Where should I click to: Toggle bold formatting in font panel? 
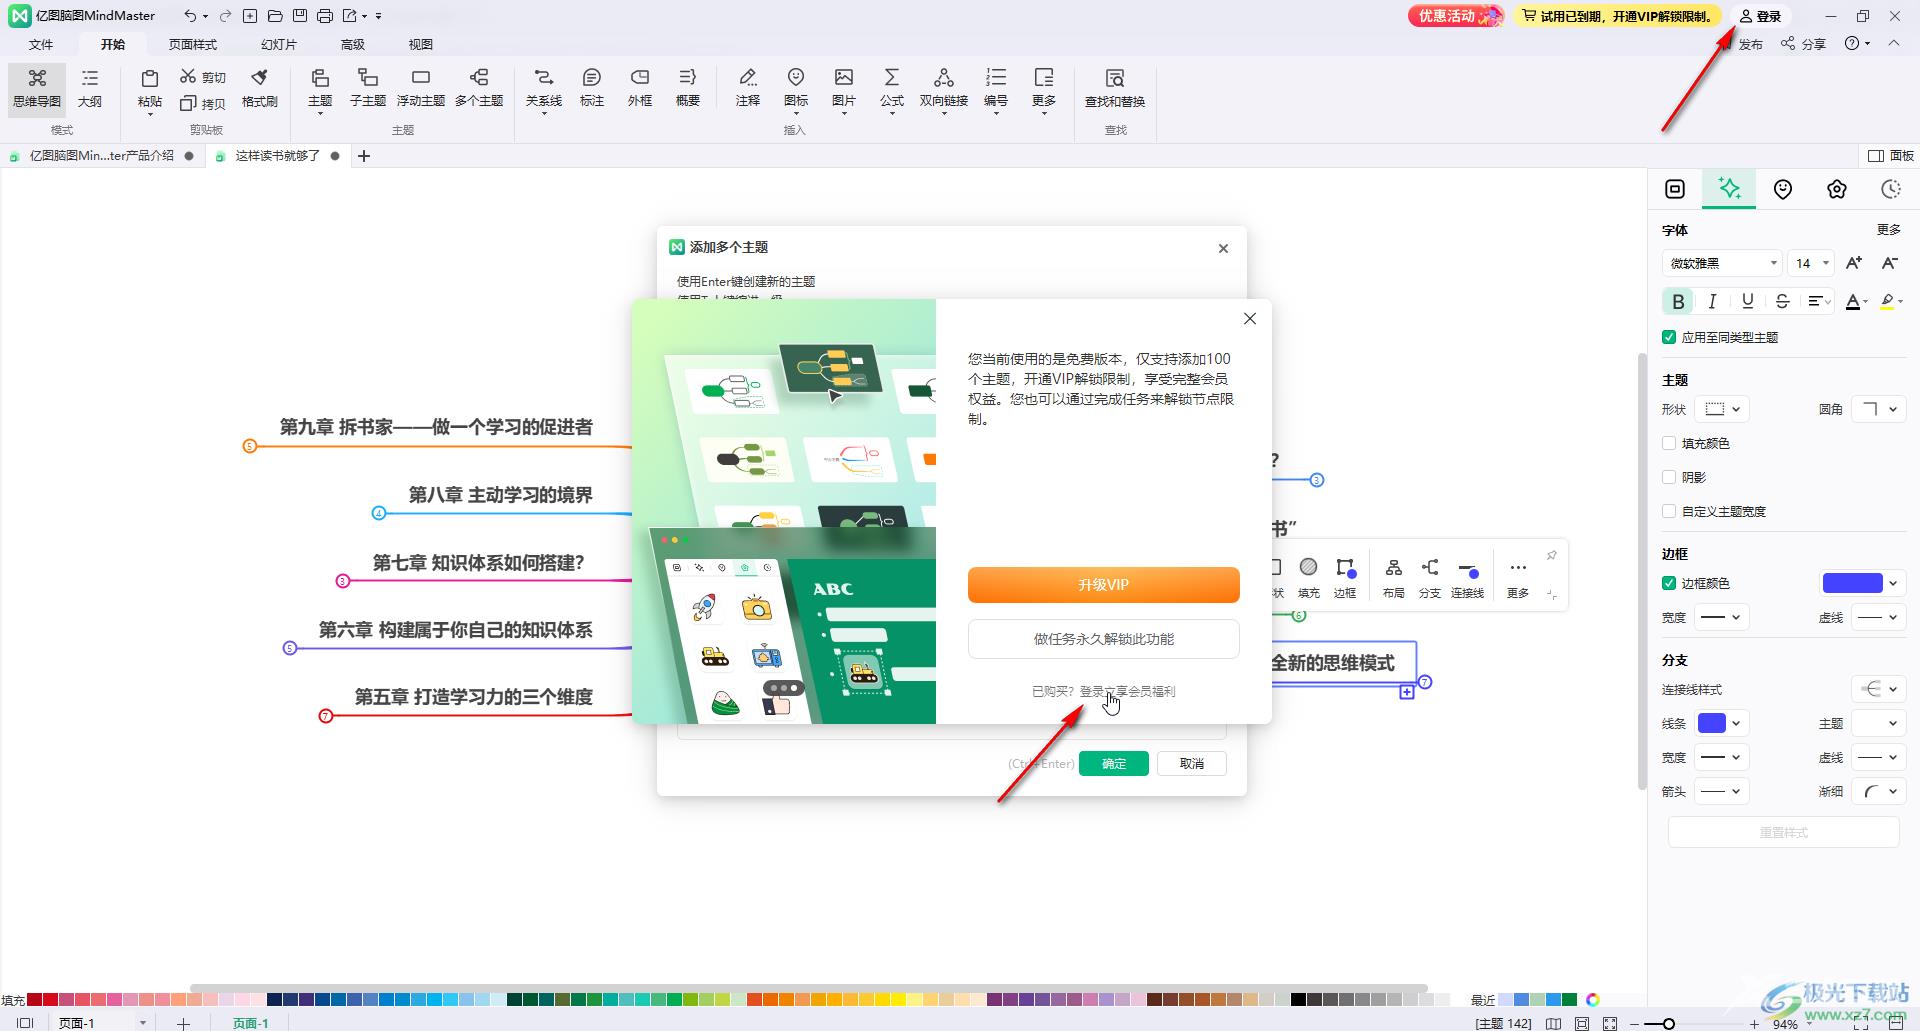click(1678, 301)
